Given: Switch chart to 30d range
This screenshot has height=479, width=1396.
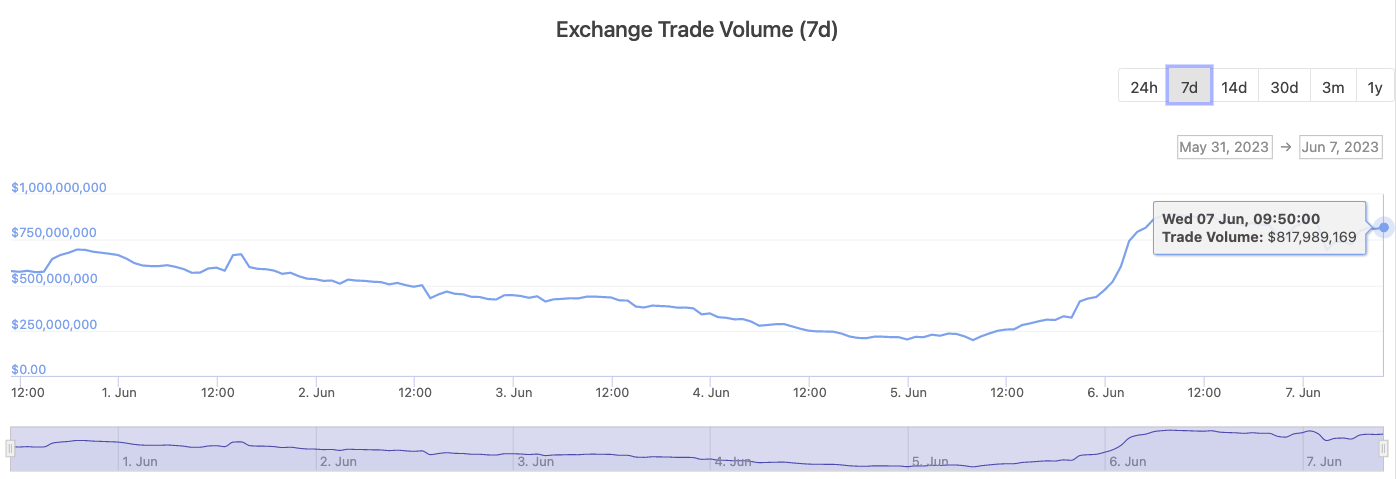Looking at the screenshot, I should 1284,86.
